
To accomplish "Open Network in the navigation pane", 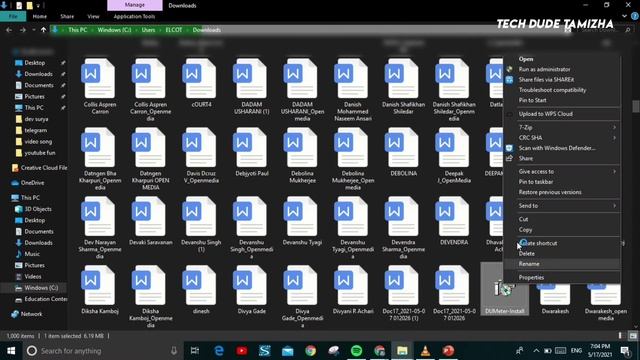I will 31,314.
